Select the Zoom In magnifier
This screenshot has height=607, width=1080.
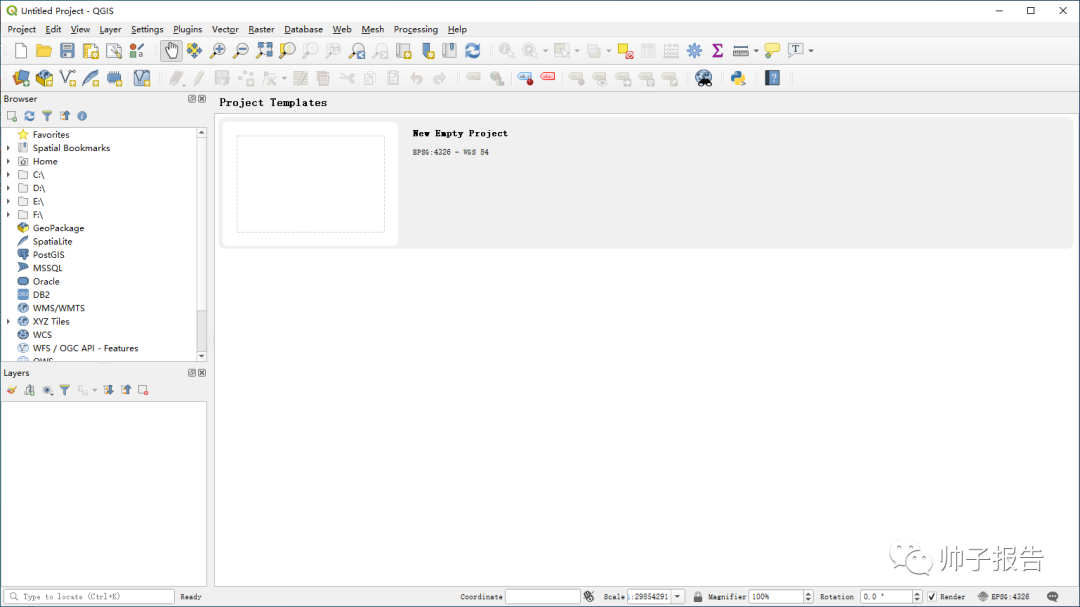coord(218,50)
